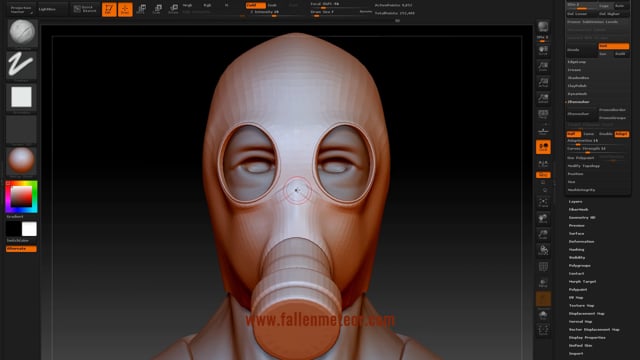
Task: Select the Half target polygon option
Action: point(573,134)
